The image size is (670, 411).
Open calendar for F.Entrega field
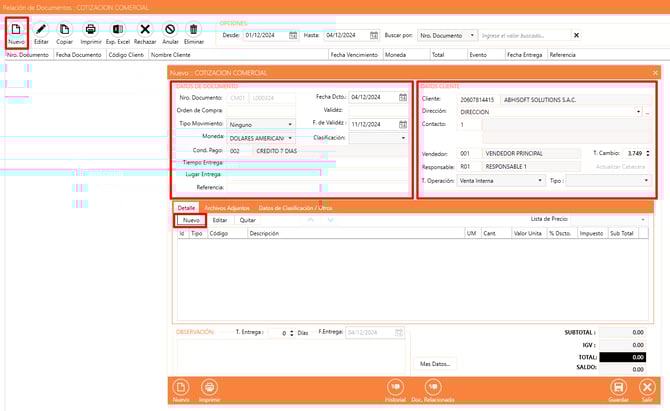click(399, 332)
